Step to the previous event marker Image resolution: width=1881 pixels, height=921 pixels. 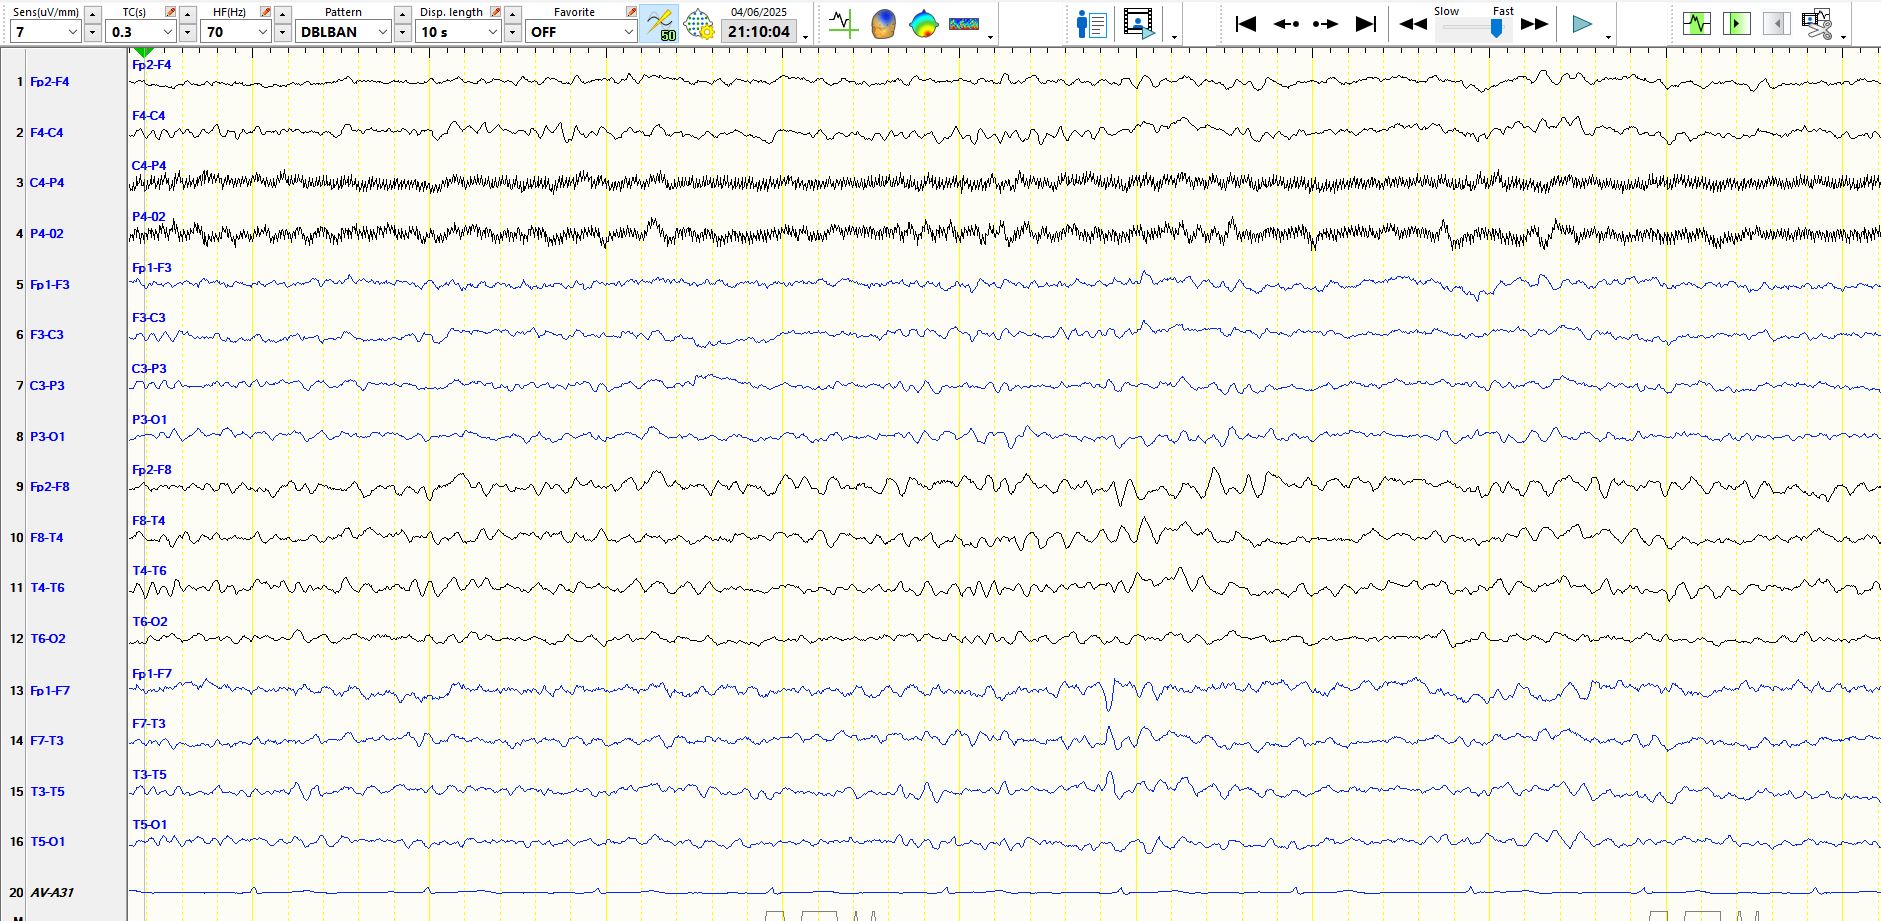(1286, 24)
